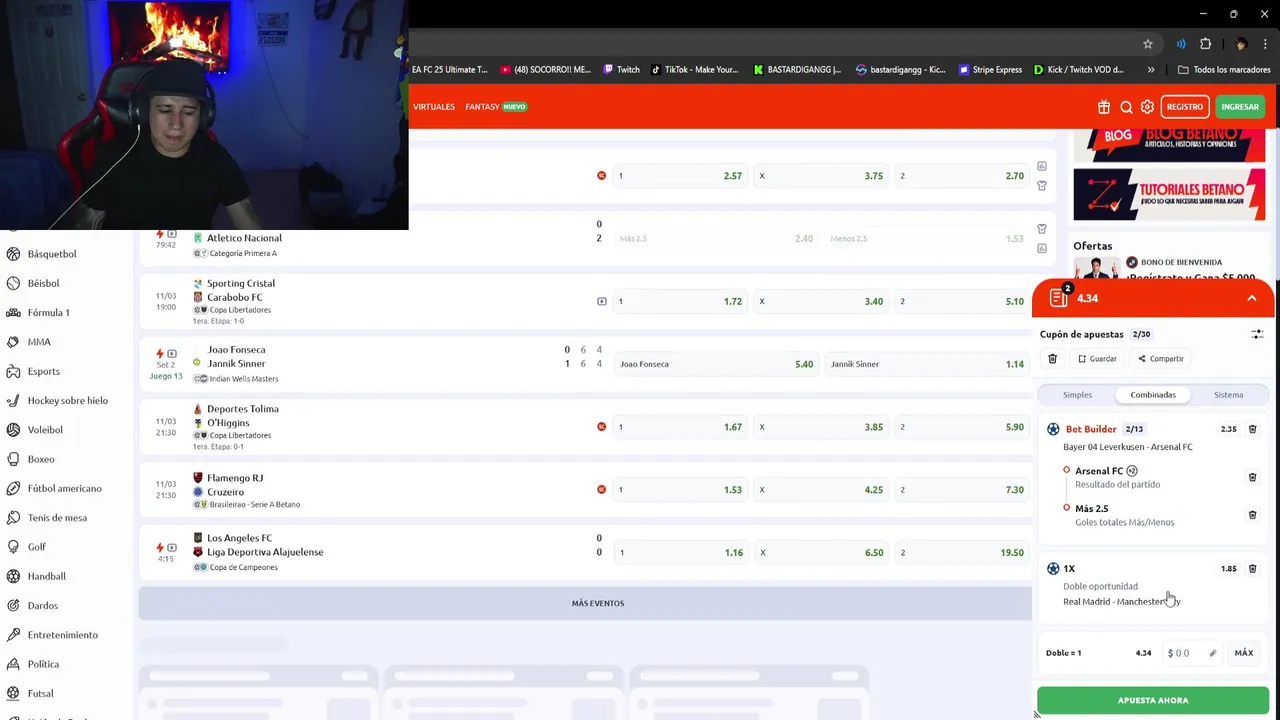Select odds 1.72 for Sporting Cristal win
Viewport: 1280px width, 720px height.
pos(681,301)
